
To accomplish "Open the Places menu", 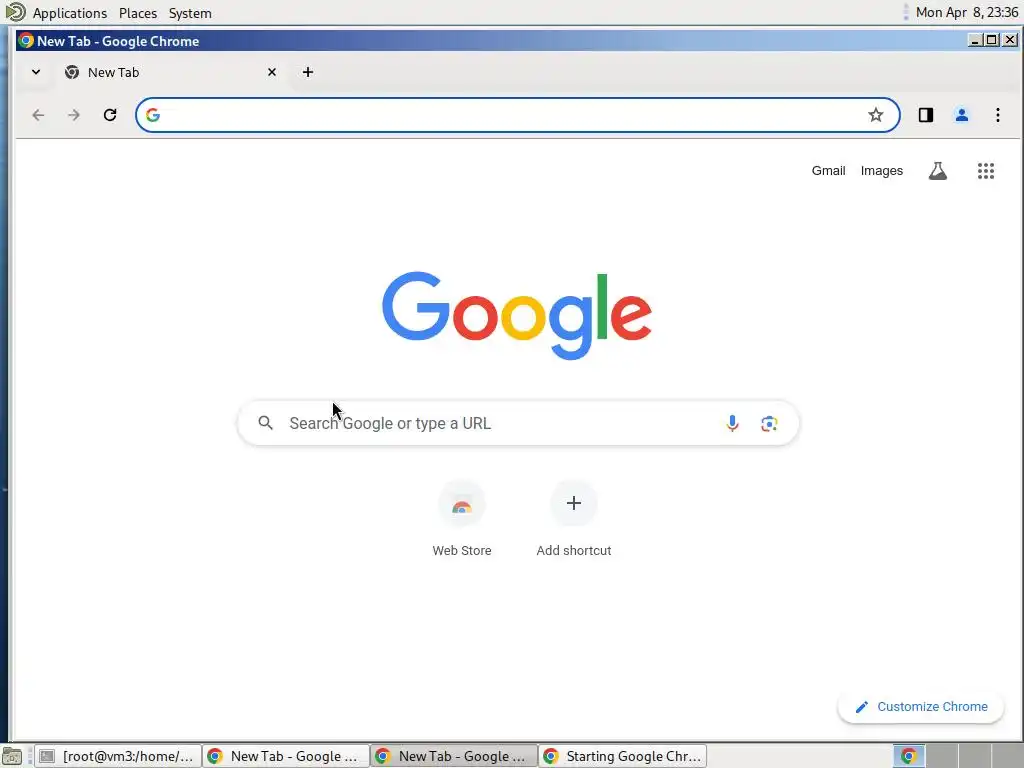I will pyautogui.click(x=138, y=13).
